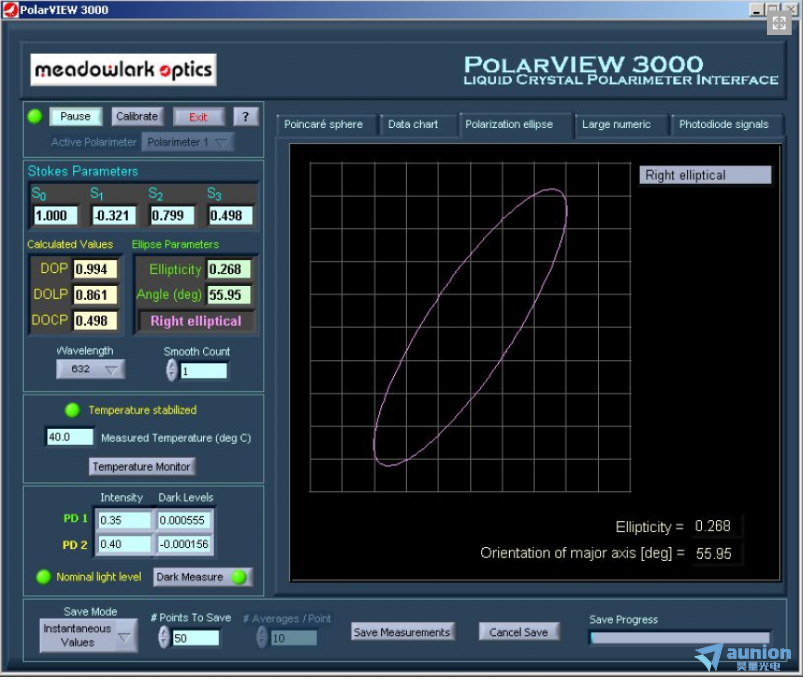803x682 pixels.
Task: Click the Ellipticity readout below the plot
Action: 716,528
